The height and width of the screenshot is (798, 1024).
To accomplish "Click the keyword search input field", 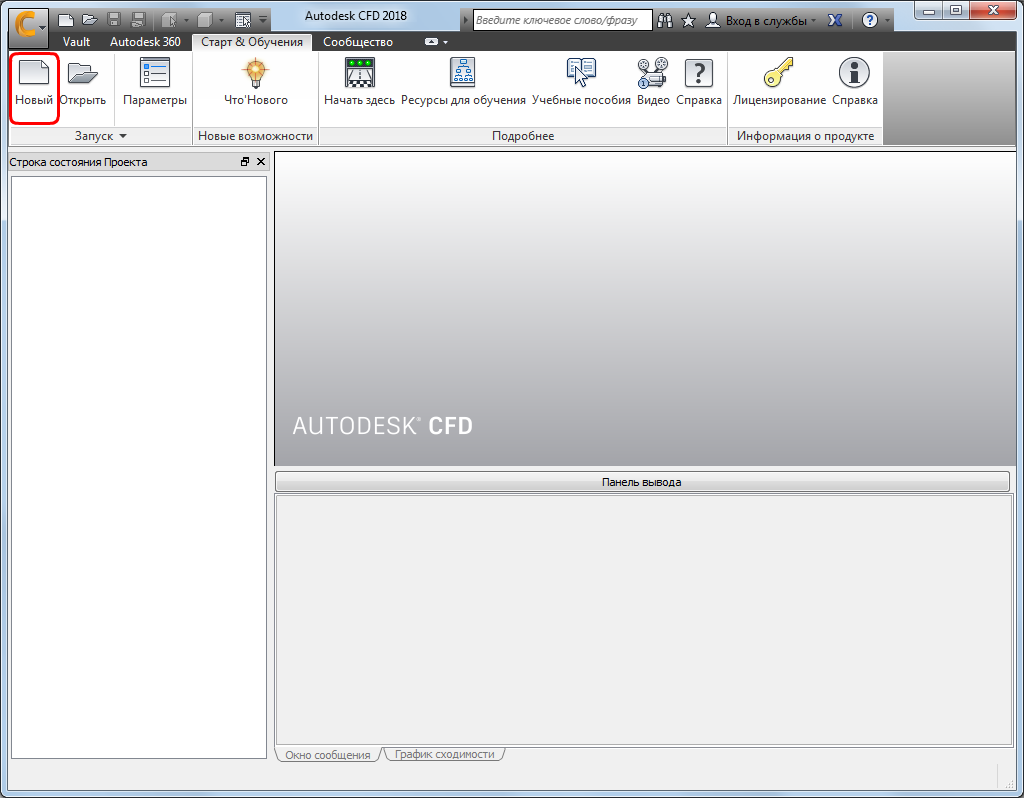I will (x=562, y=20).
